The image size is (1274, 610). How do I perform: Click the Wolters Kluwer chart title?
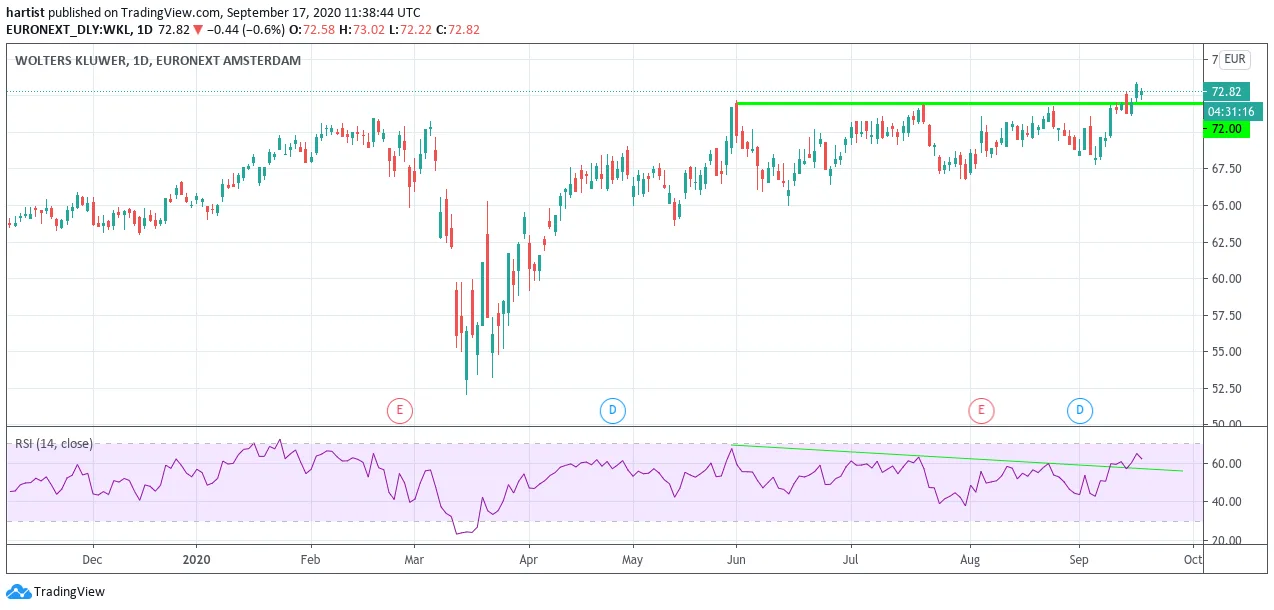pyautogui.click(x=158, y=60)
